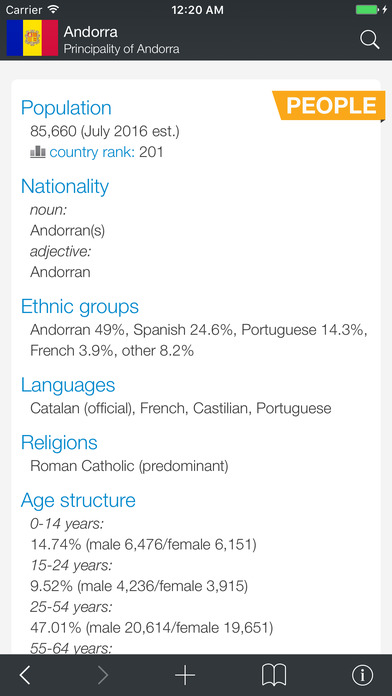The height and width of the screenshot is (696, 392).
Task: Open the country rank link
Action: click(x=92, y=152)
